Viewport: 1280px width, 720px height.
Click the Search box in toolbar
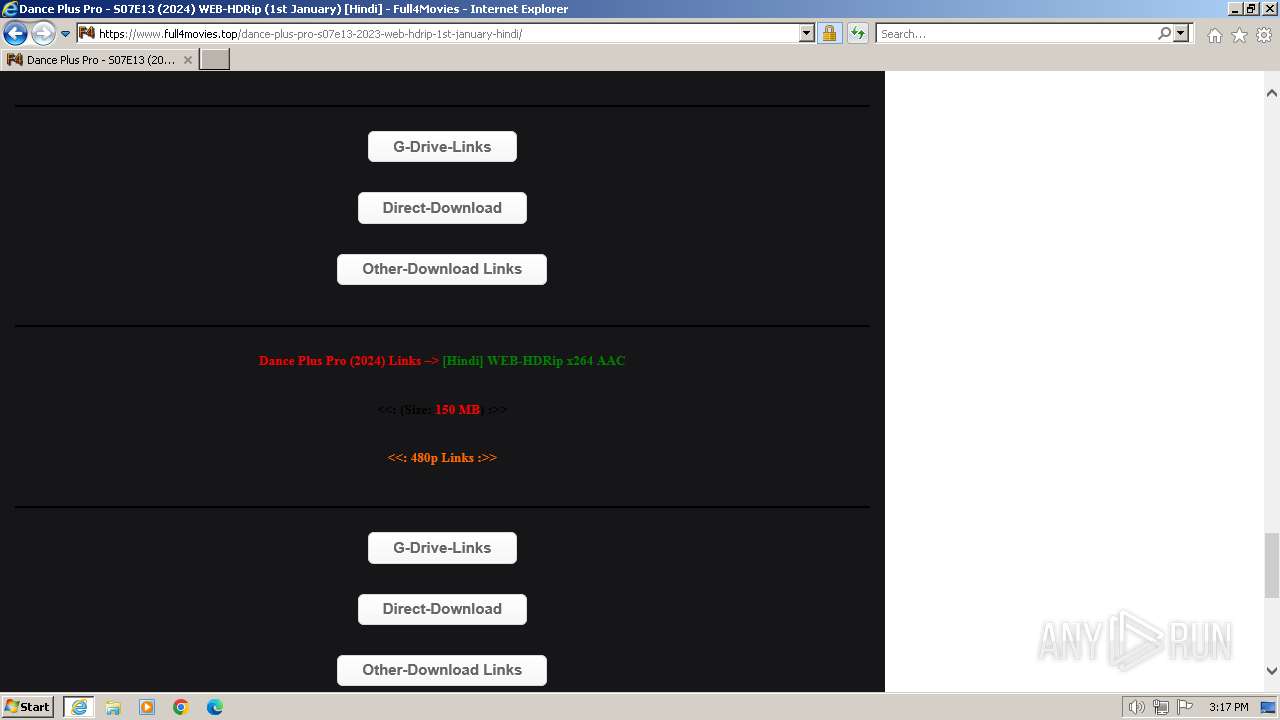(x=1017, y=33)
